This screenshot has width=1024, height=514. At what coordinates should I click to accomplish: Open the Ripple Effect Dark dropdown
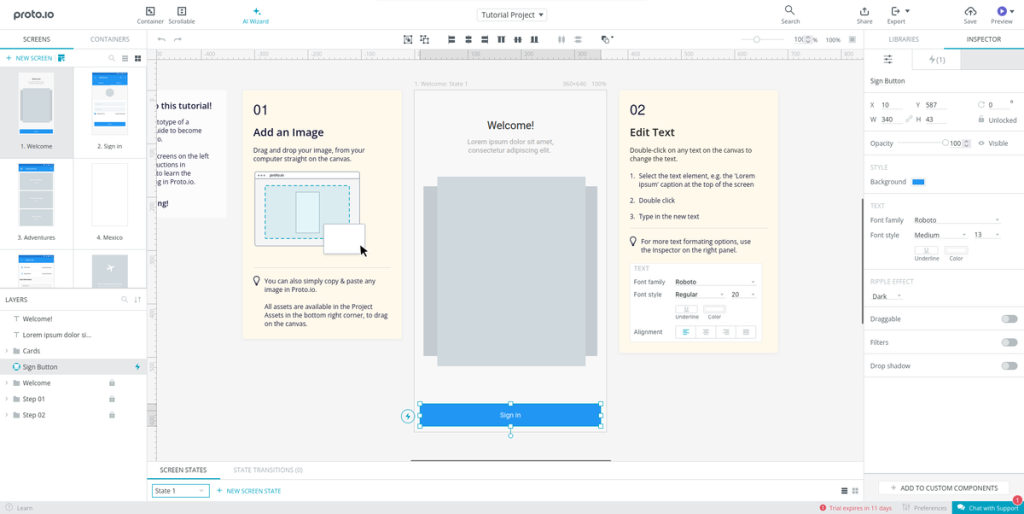pyautogui.click(x=886, y=296)
